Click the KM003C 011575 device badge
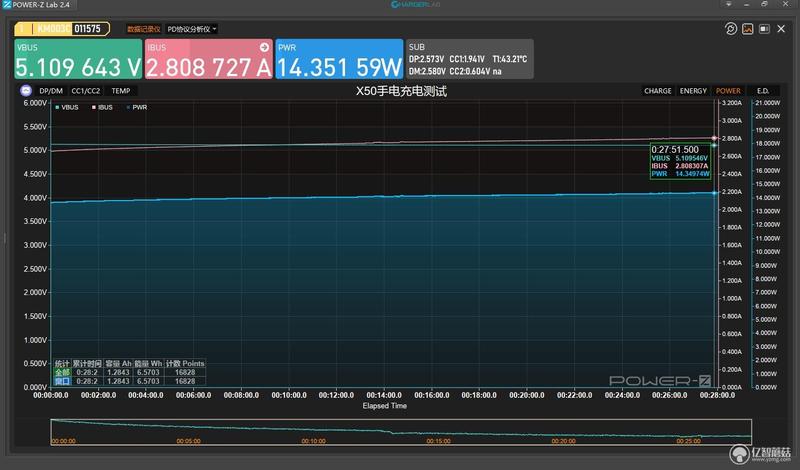 (62, 29)
